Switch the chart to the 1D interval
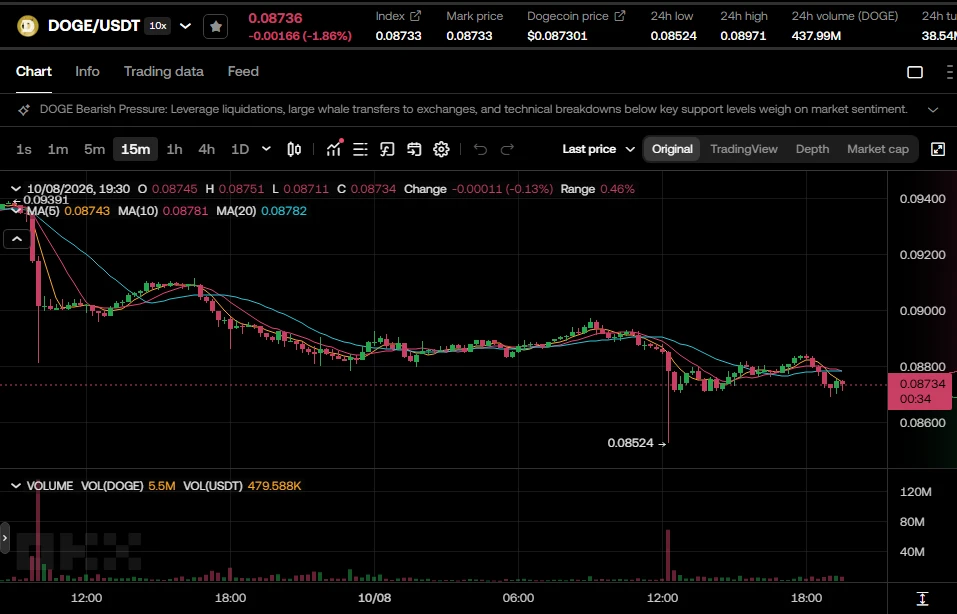Screen dimensions: 957x614 point(240,150)
